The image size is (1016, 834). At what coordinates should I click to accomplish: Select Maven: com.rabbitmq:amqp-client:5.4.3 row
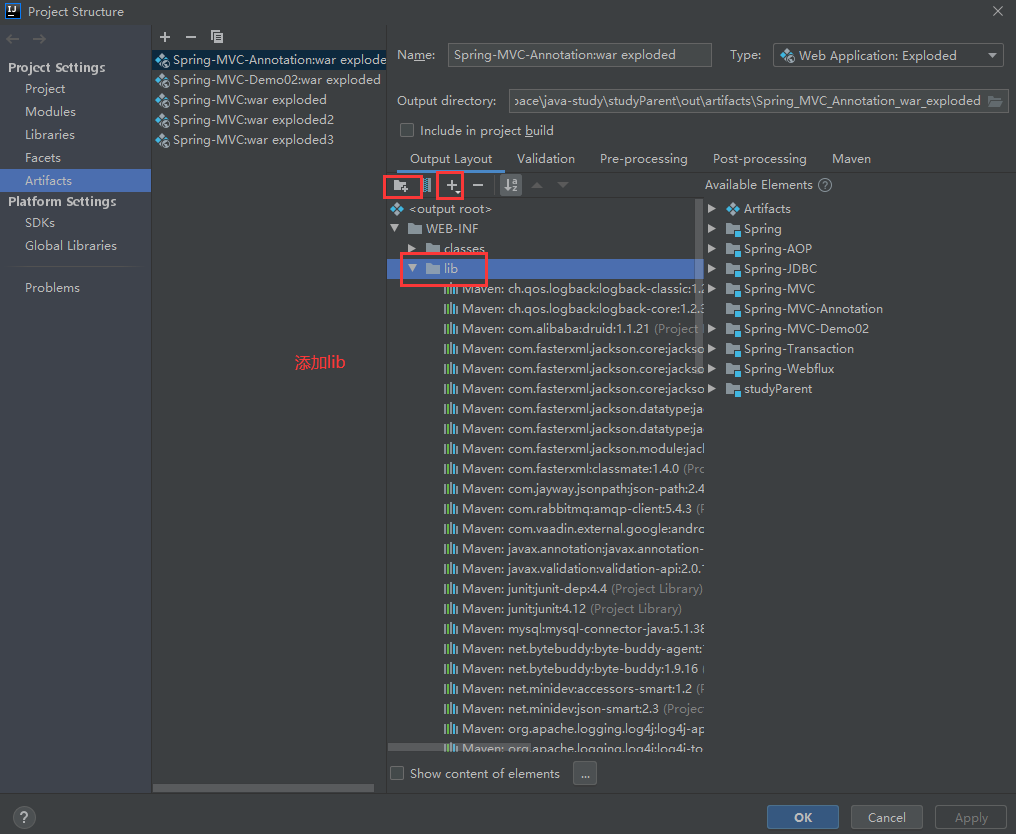[x=545, y=509]
